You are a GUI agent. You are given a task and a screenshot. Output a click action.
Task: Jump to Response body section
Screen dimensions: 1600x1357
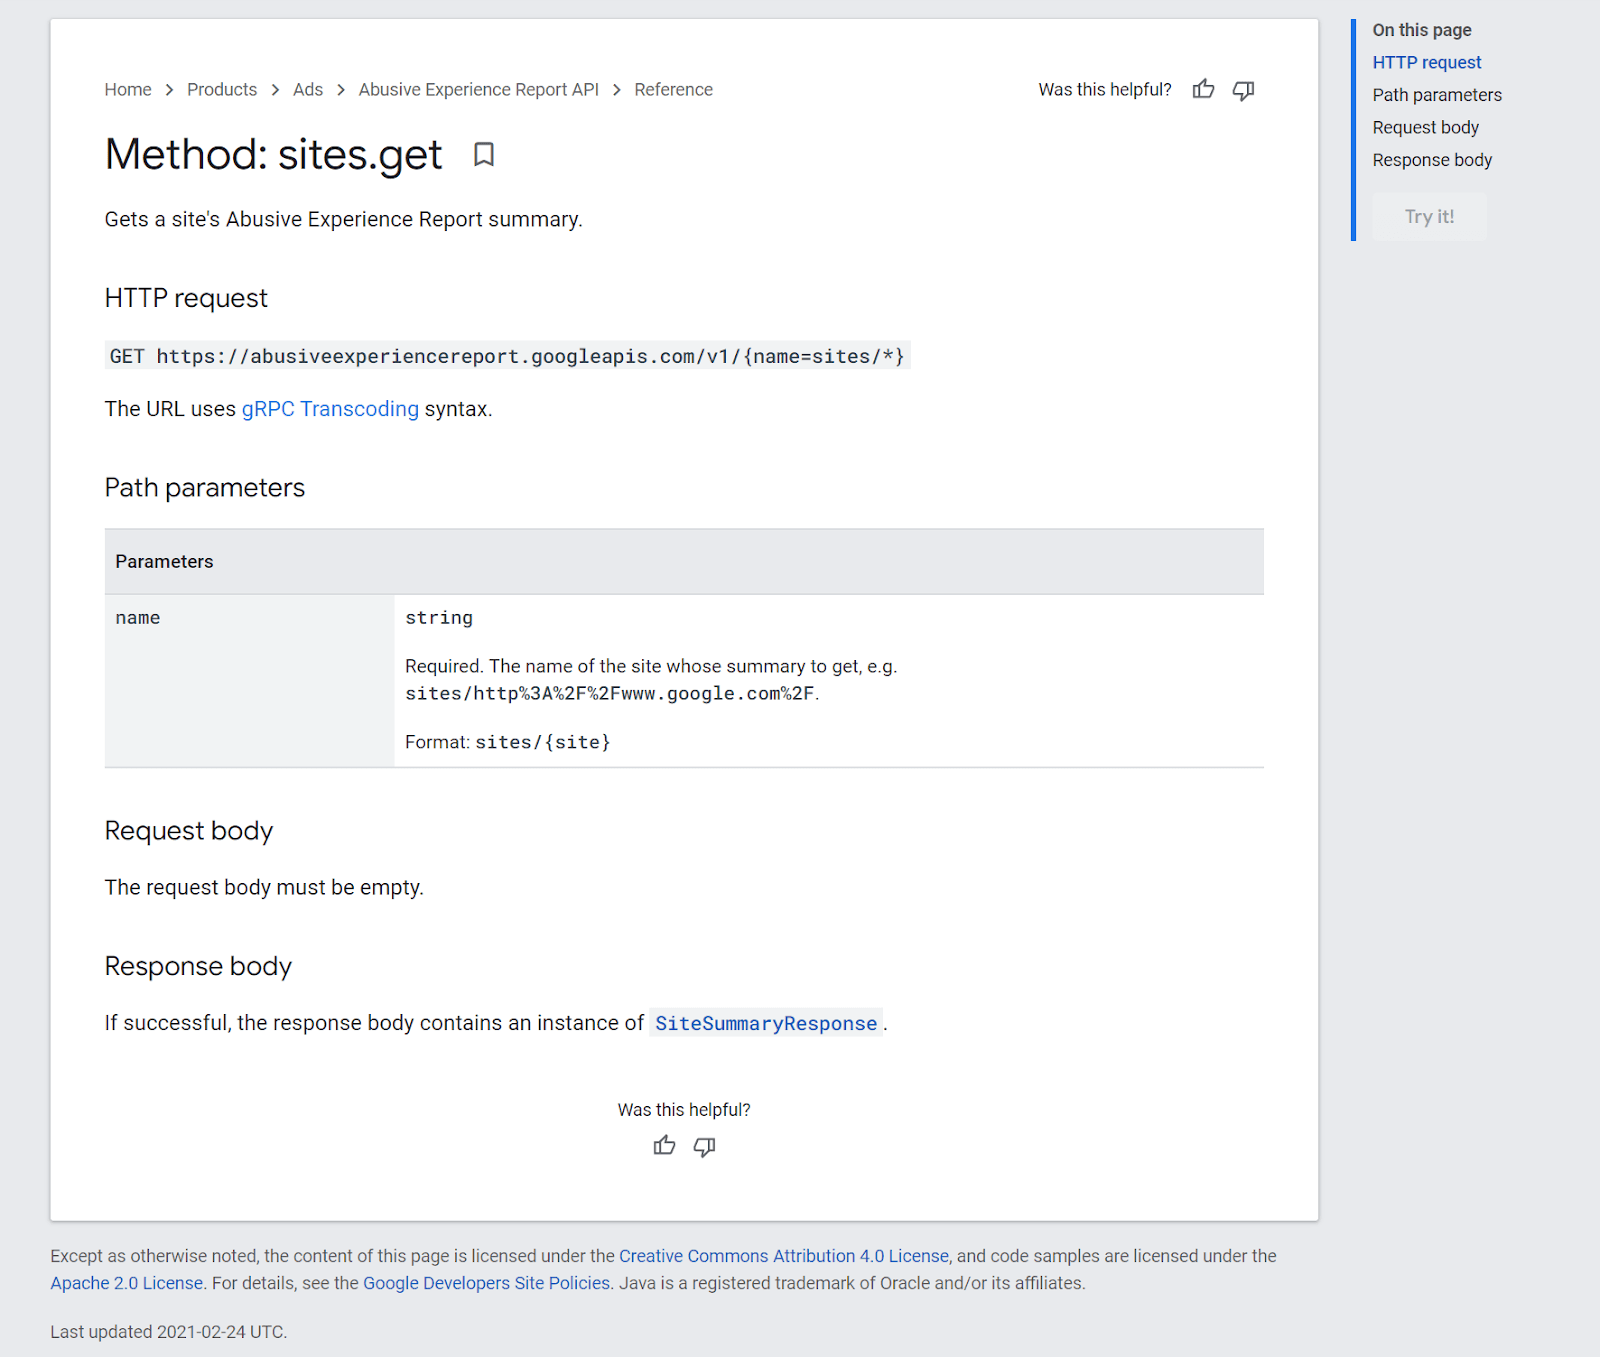pos(1432,159)
